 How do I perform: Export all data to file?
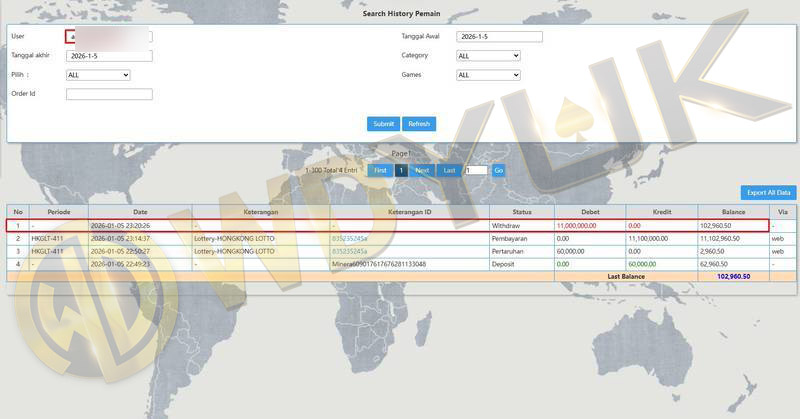coord(768,193)
